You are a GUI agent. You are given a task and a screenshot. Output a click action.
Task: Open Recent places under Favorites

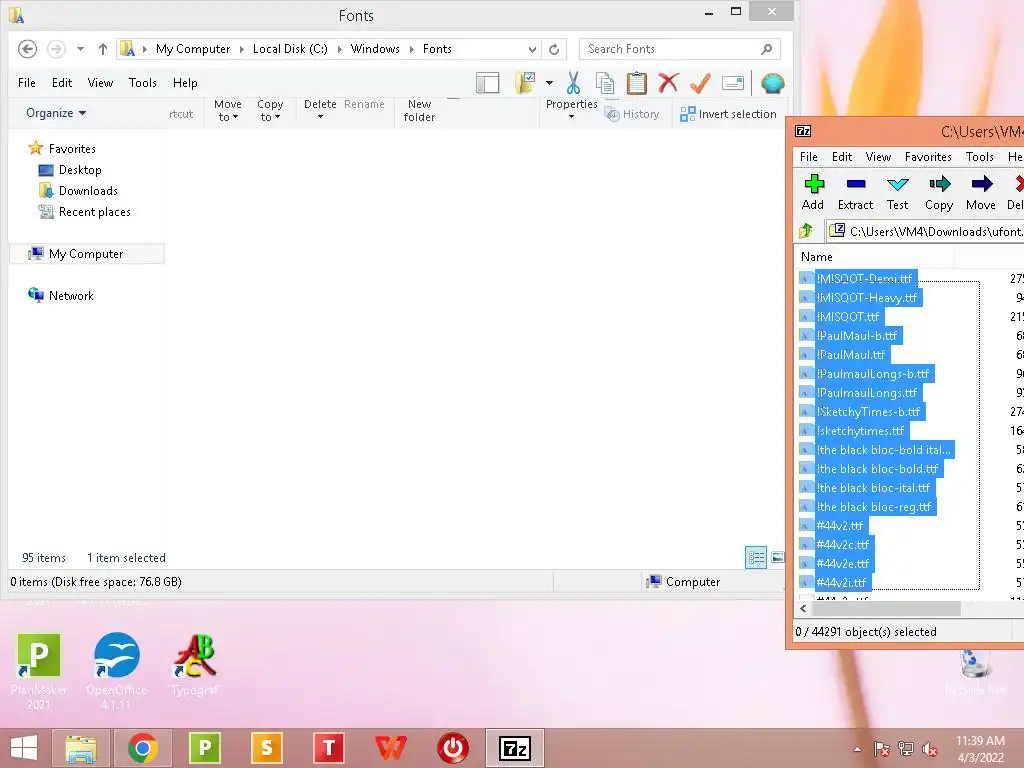[94, 212]
